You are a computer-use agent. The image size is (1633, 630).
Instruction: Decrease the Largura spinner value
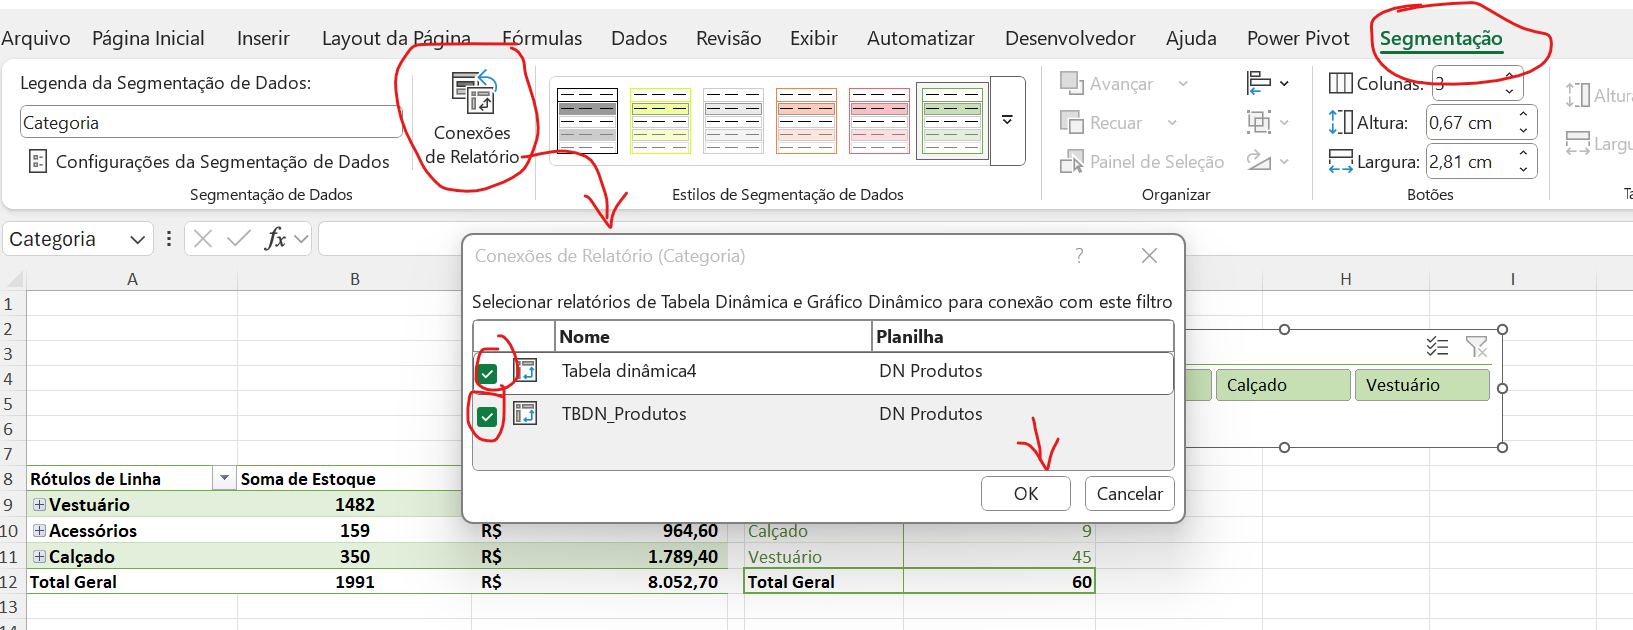point(1524,169)
